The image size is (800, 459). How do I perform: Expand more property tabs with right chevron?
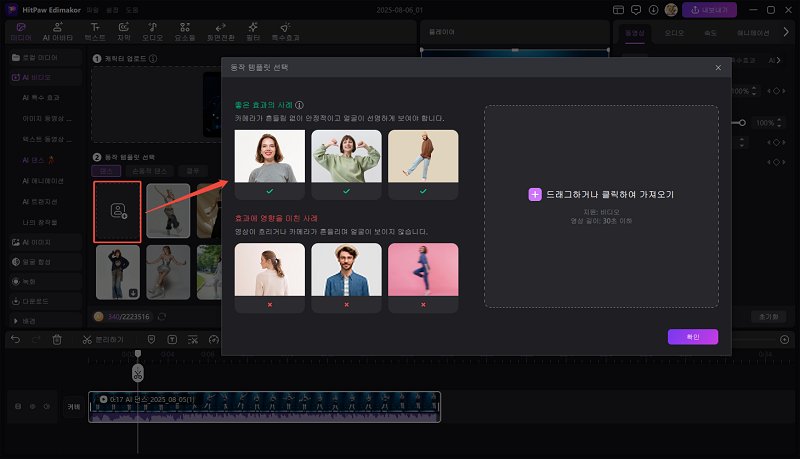[786, 32]
